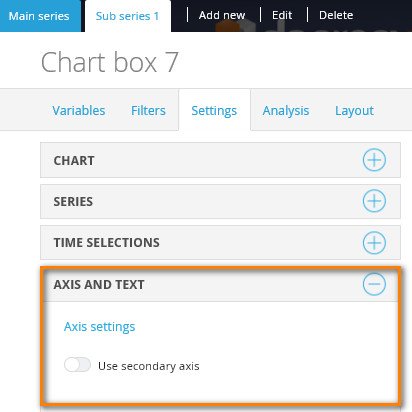Select the Settings tab
Screen dimensions: 412x412
[x=214, y=111]
